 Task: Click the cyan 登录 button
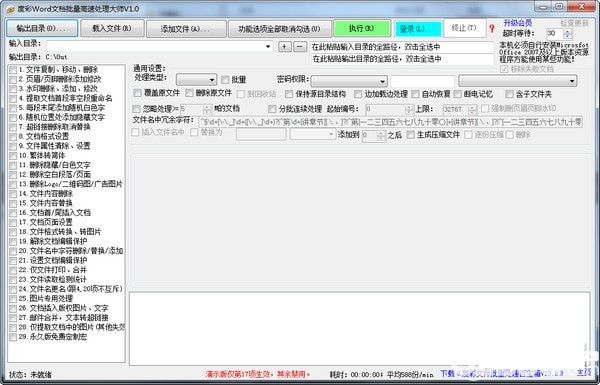(417, 29)
